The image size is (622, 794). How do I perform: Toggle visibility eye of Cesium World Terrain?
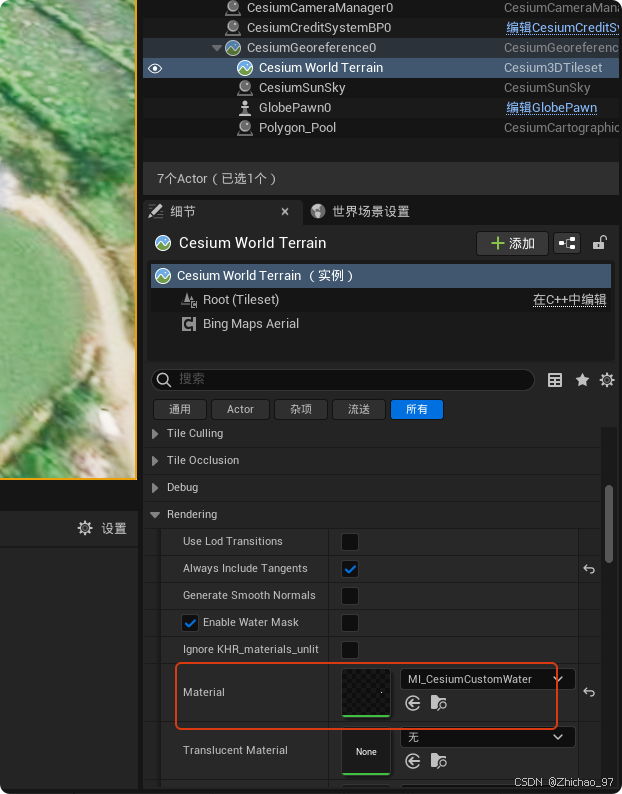[155, 68]
